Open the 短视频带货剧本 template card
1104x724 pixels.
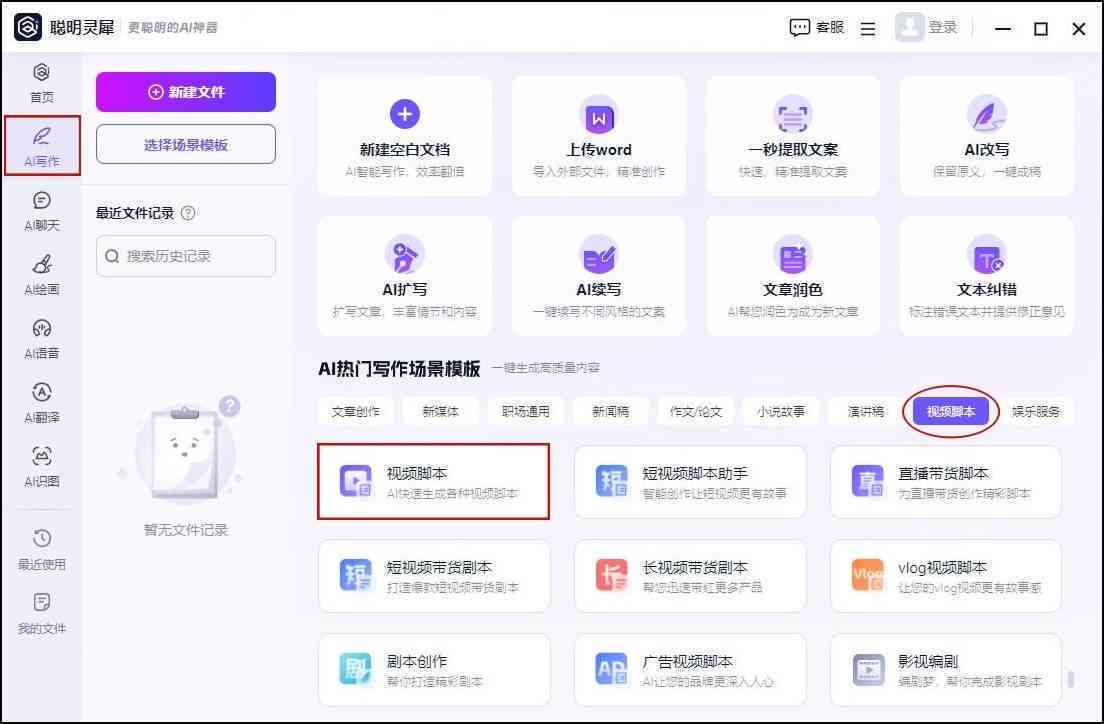pos(434,575)
